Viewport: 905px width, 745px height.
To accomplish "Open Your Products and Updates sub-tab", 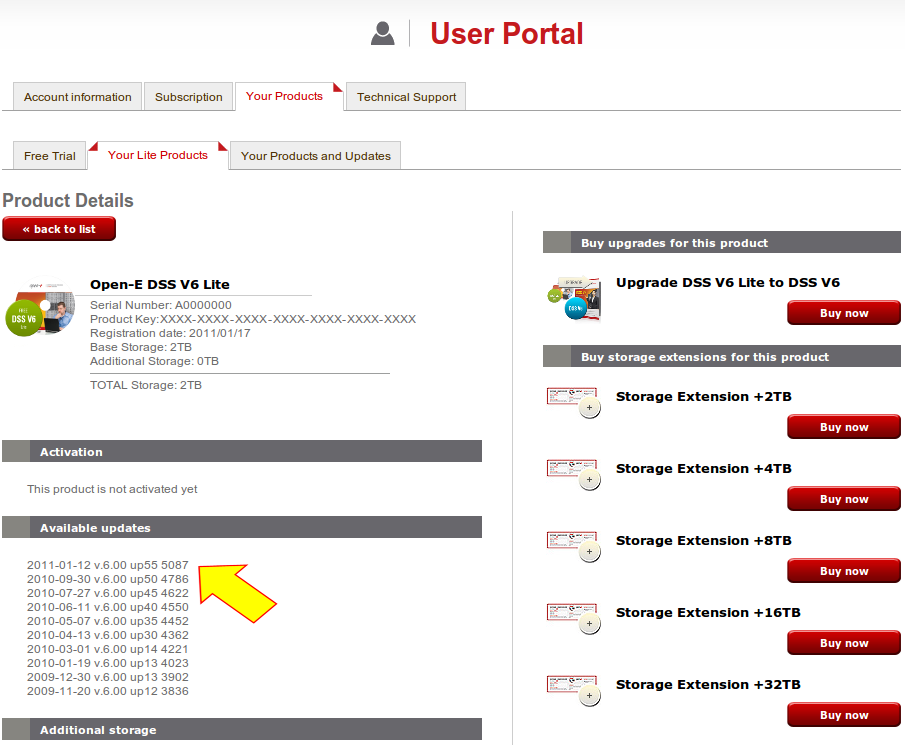I will pyautogui.click(x=316, y=156).
